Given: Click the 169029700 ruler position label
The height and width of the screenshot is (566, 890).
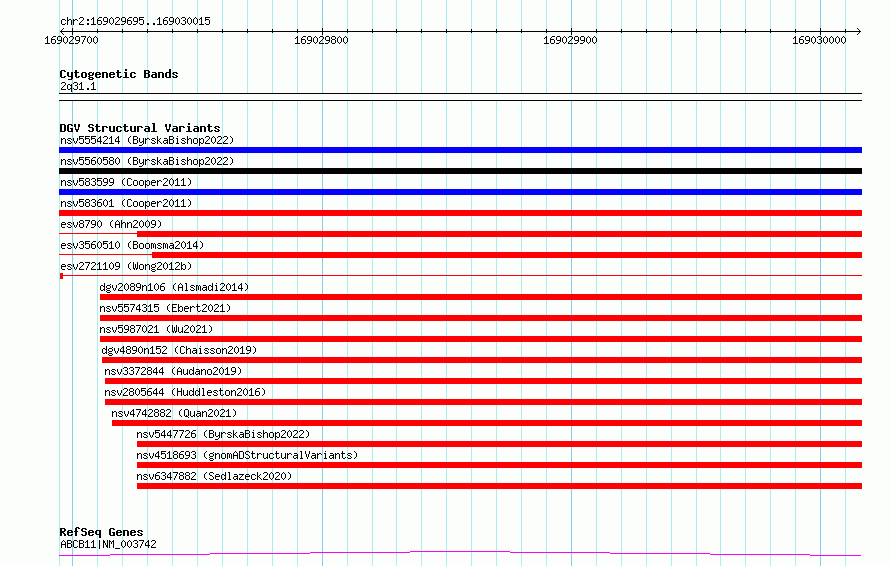Looking at the screenshot, I should pyautogui.click(x=72, y=40).
